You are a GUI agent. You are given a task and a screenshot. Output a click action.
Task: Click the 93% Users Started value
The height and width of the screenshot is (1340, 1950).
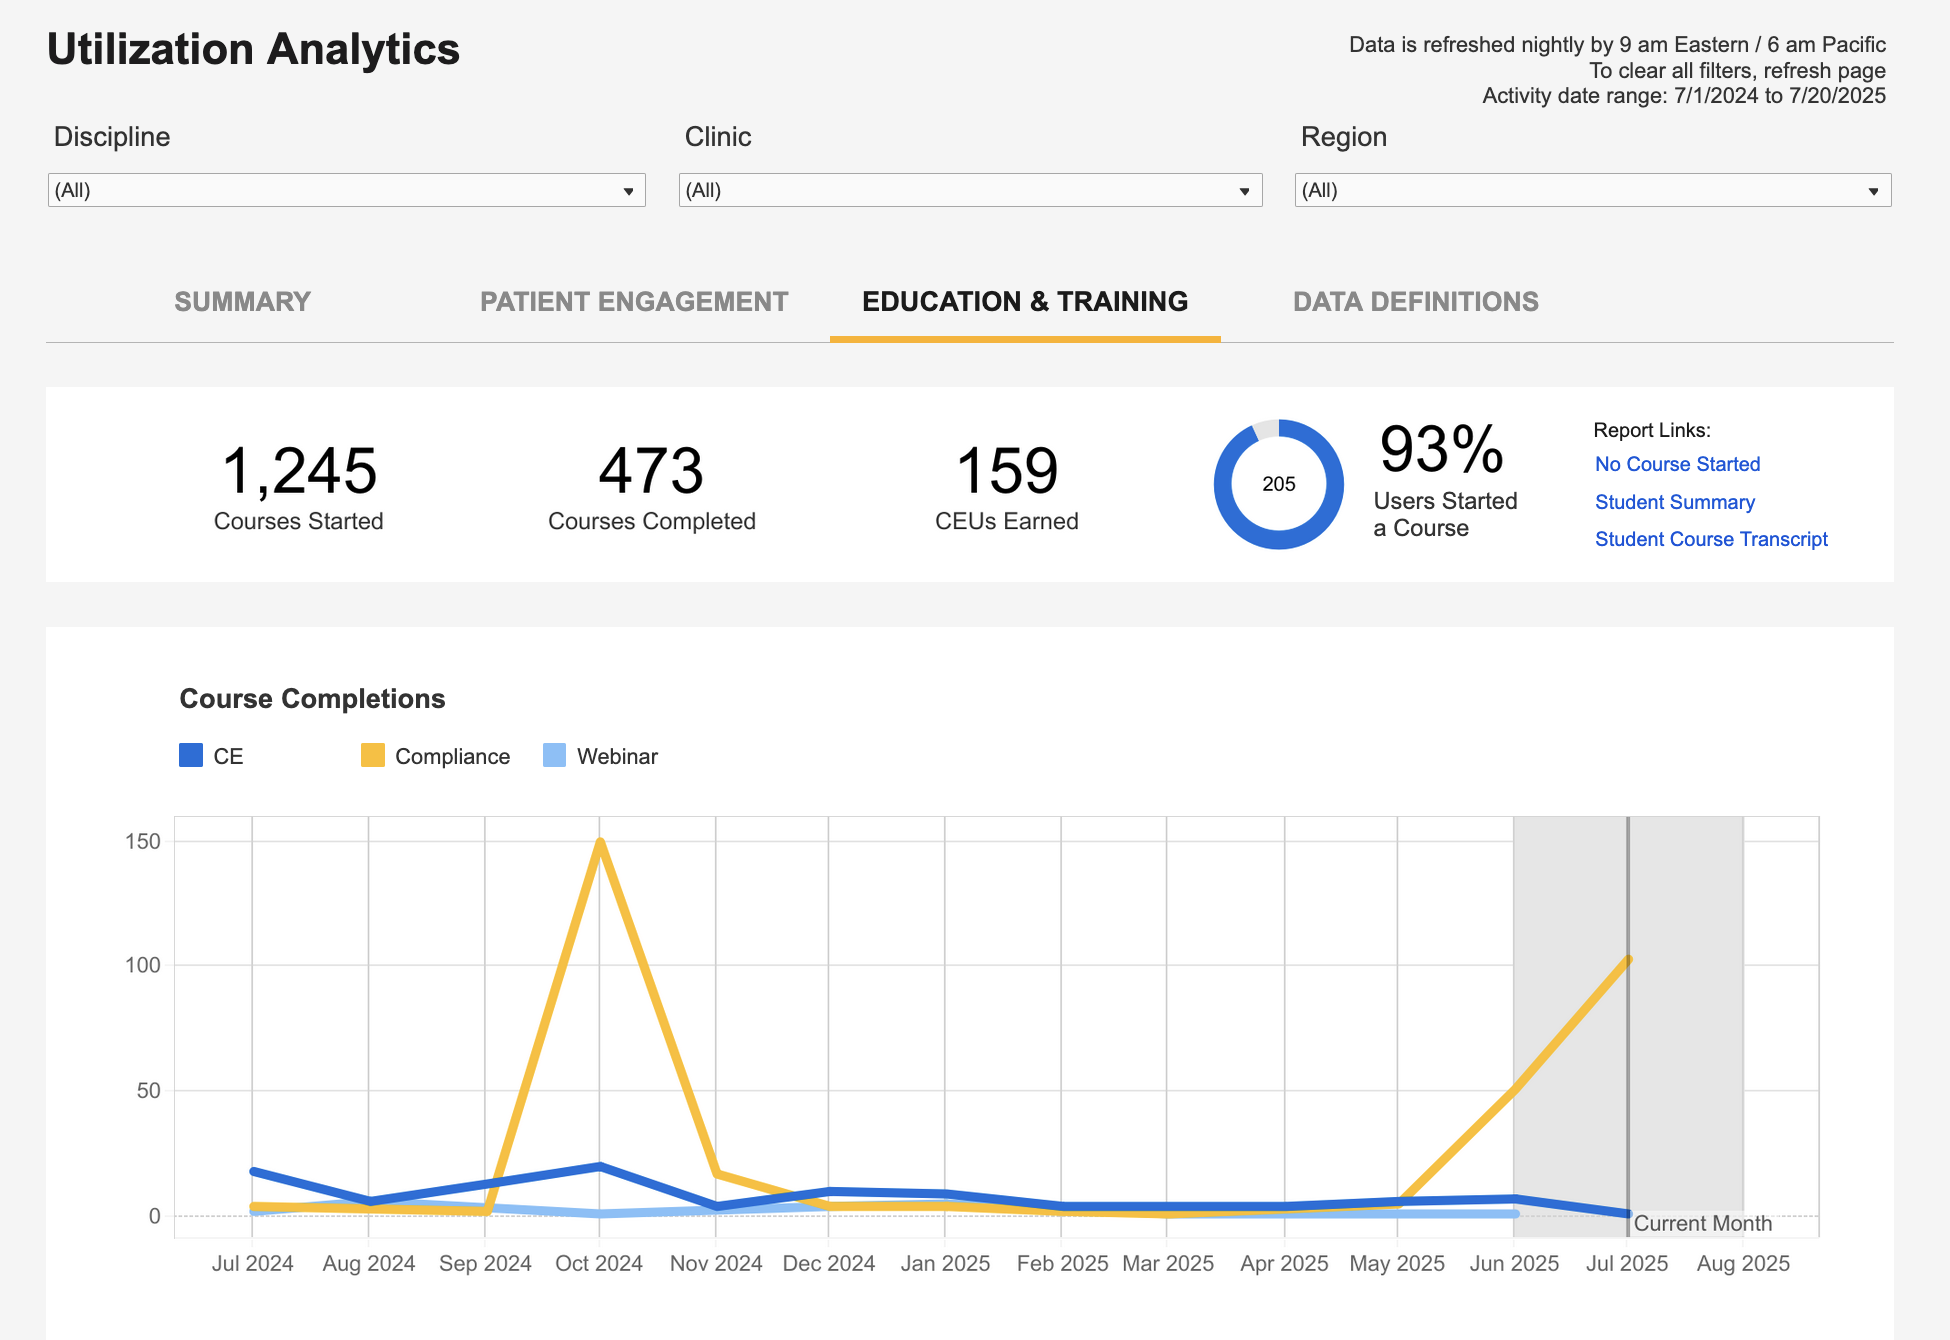coord(1441,449)
